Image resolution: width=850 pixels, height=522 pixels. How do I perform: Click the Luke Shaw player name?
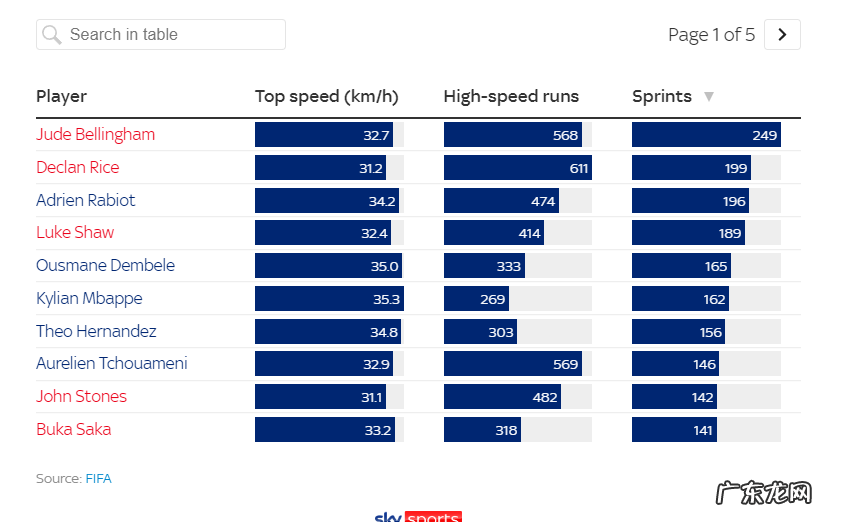click(x=75, y=233)
